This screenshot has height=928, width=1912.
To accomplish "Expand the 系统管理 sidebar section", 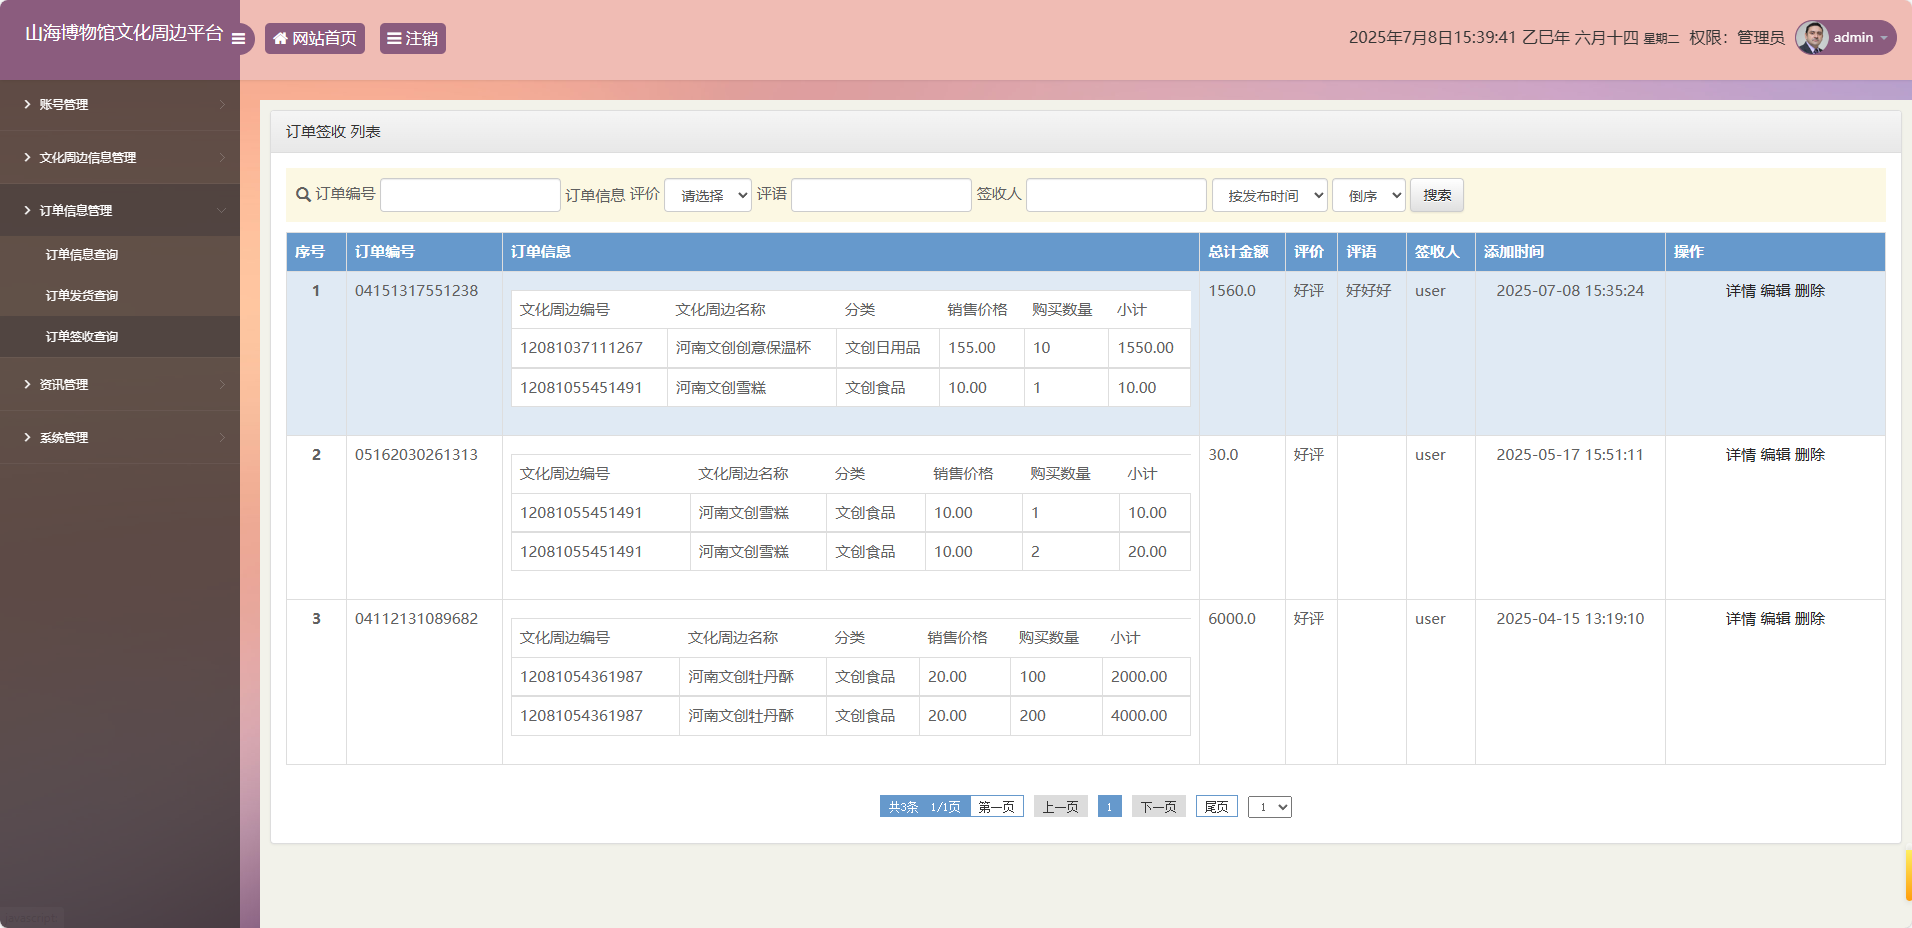I will point(120,437).
